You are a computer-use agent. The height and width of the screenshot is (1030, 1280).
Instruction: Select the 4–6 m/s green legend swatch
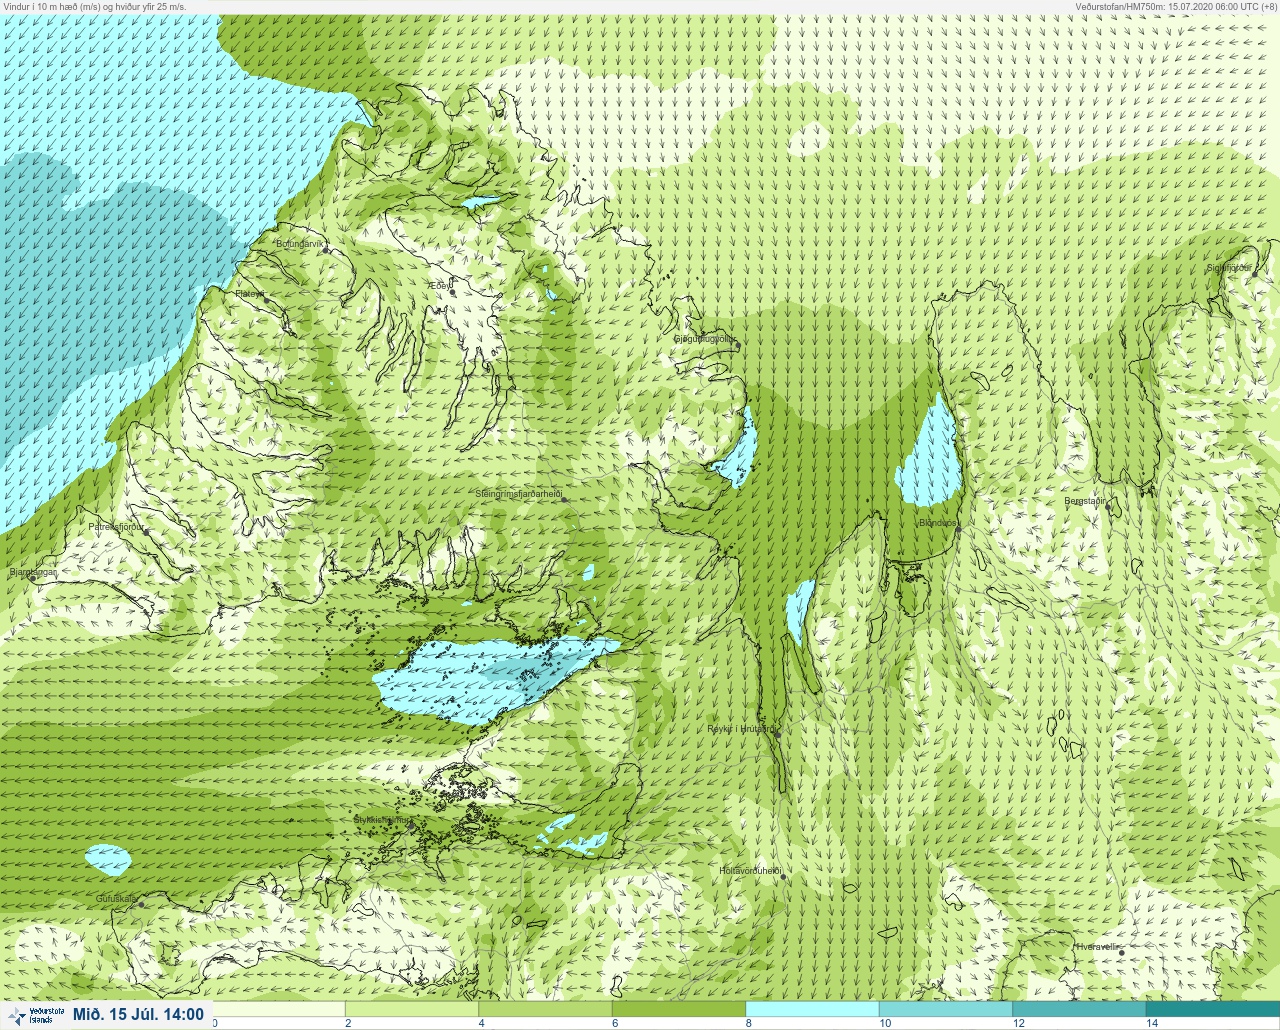coord(545,1009)
